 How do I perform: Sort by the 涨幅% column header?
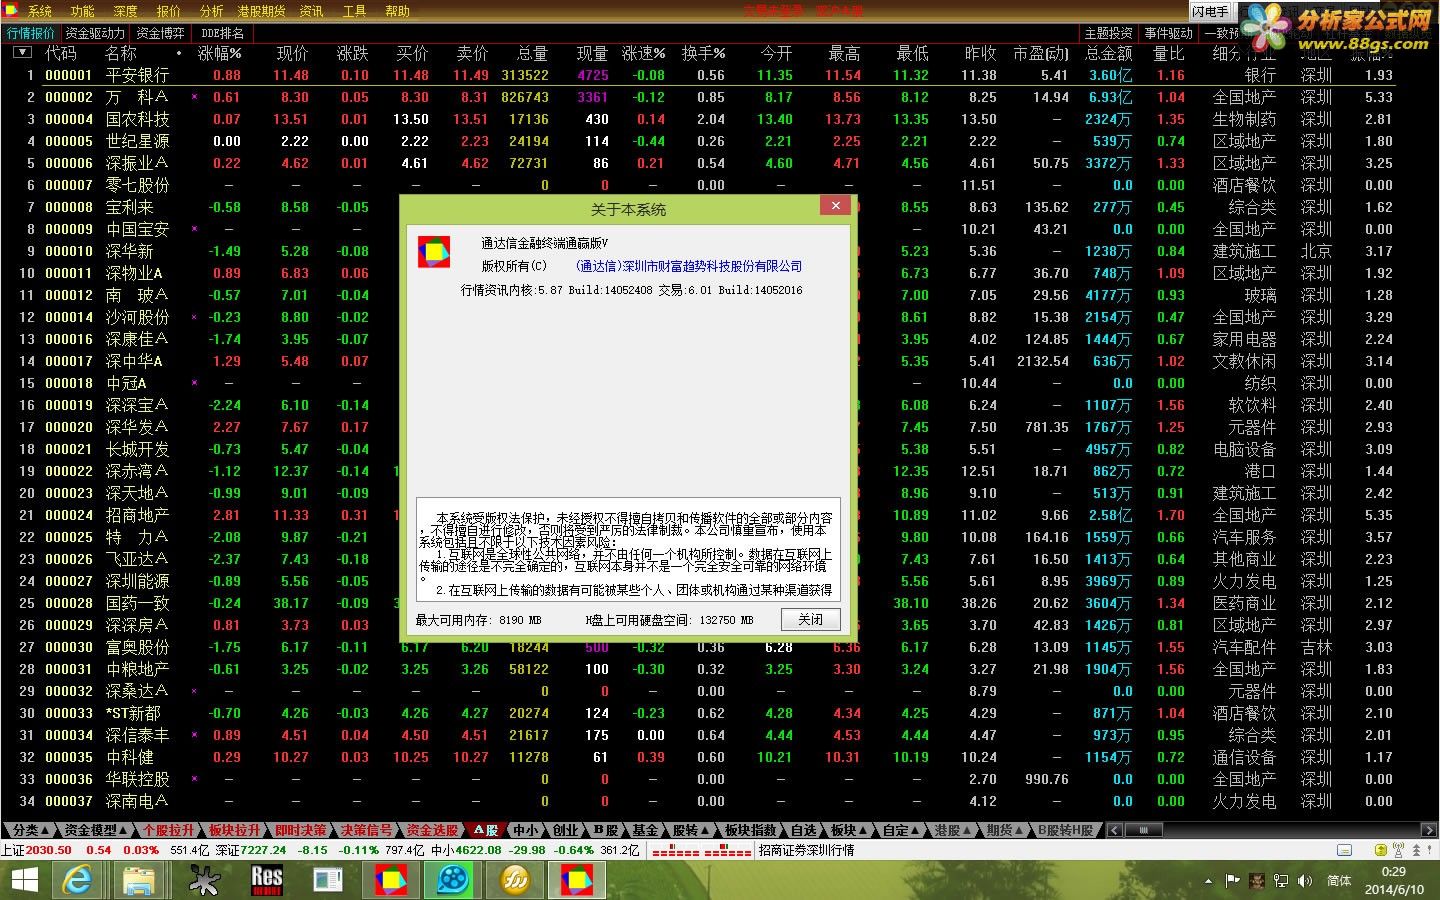(x=220, y=53)
